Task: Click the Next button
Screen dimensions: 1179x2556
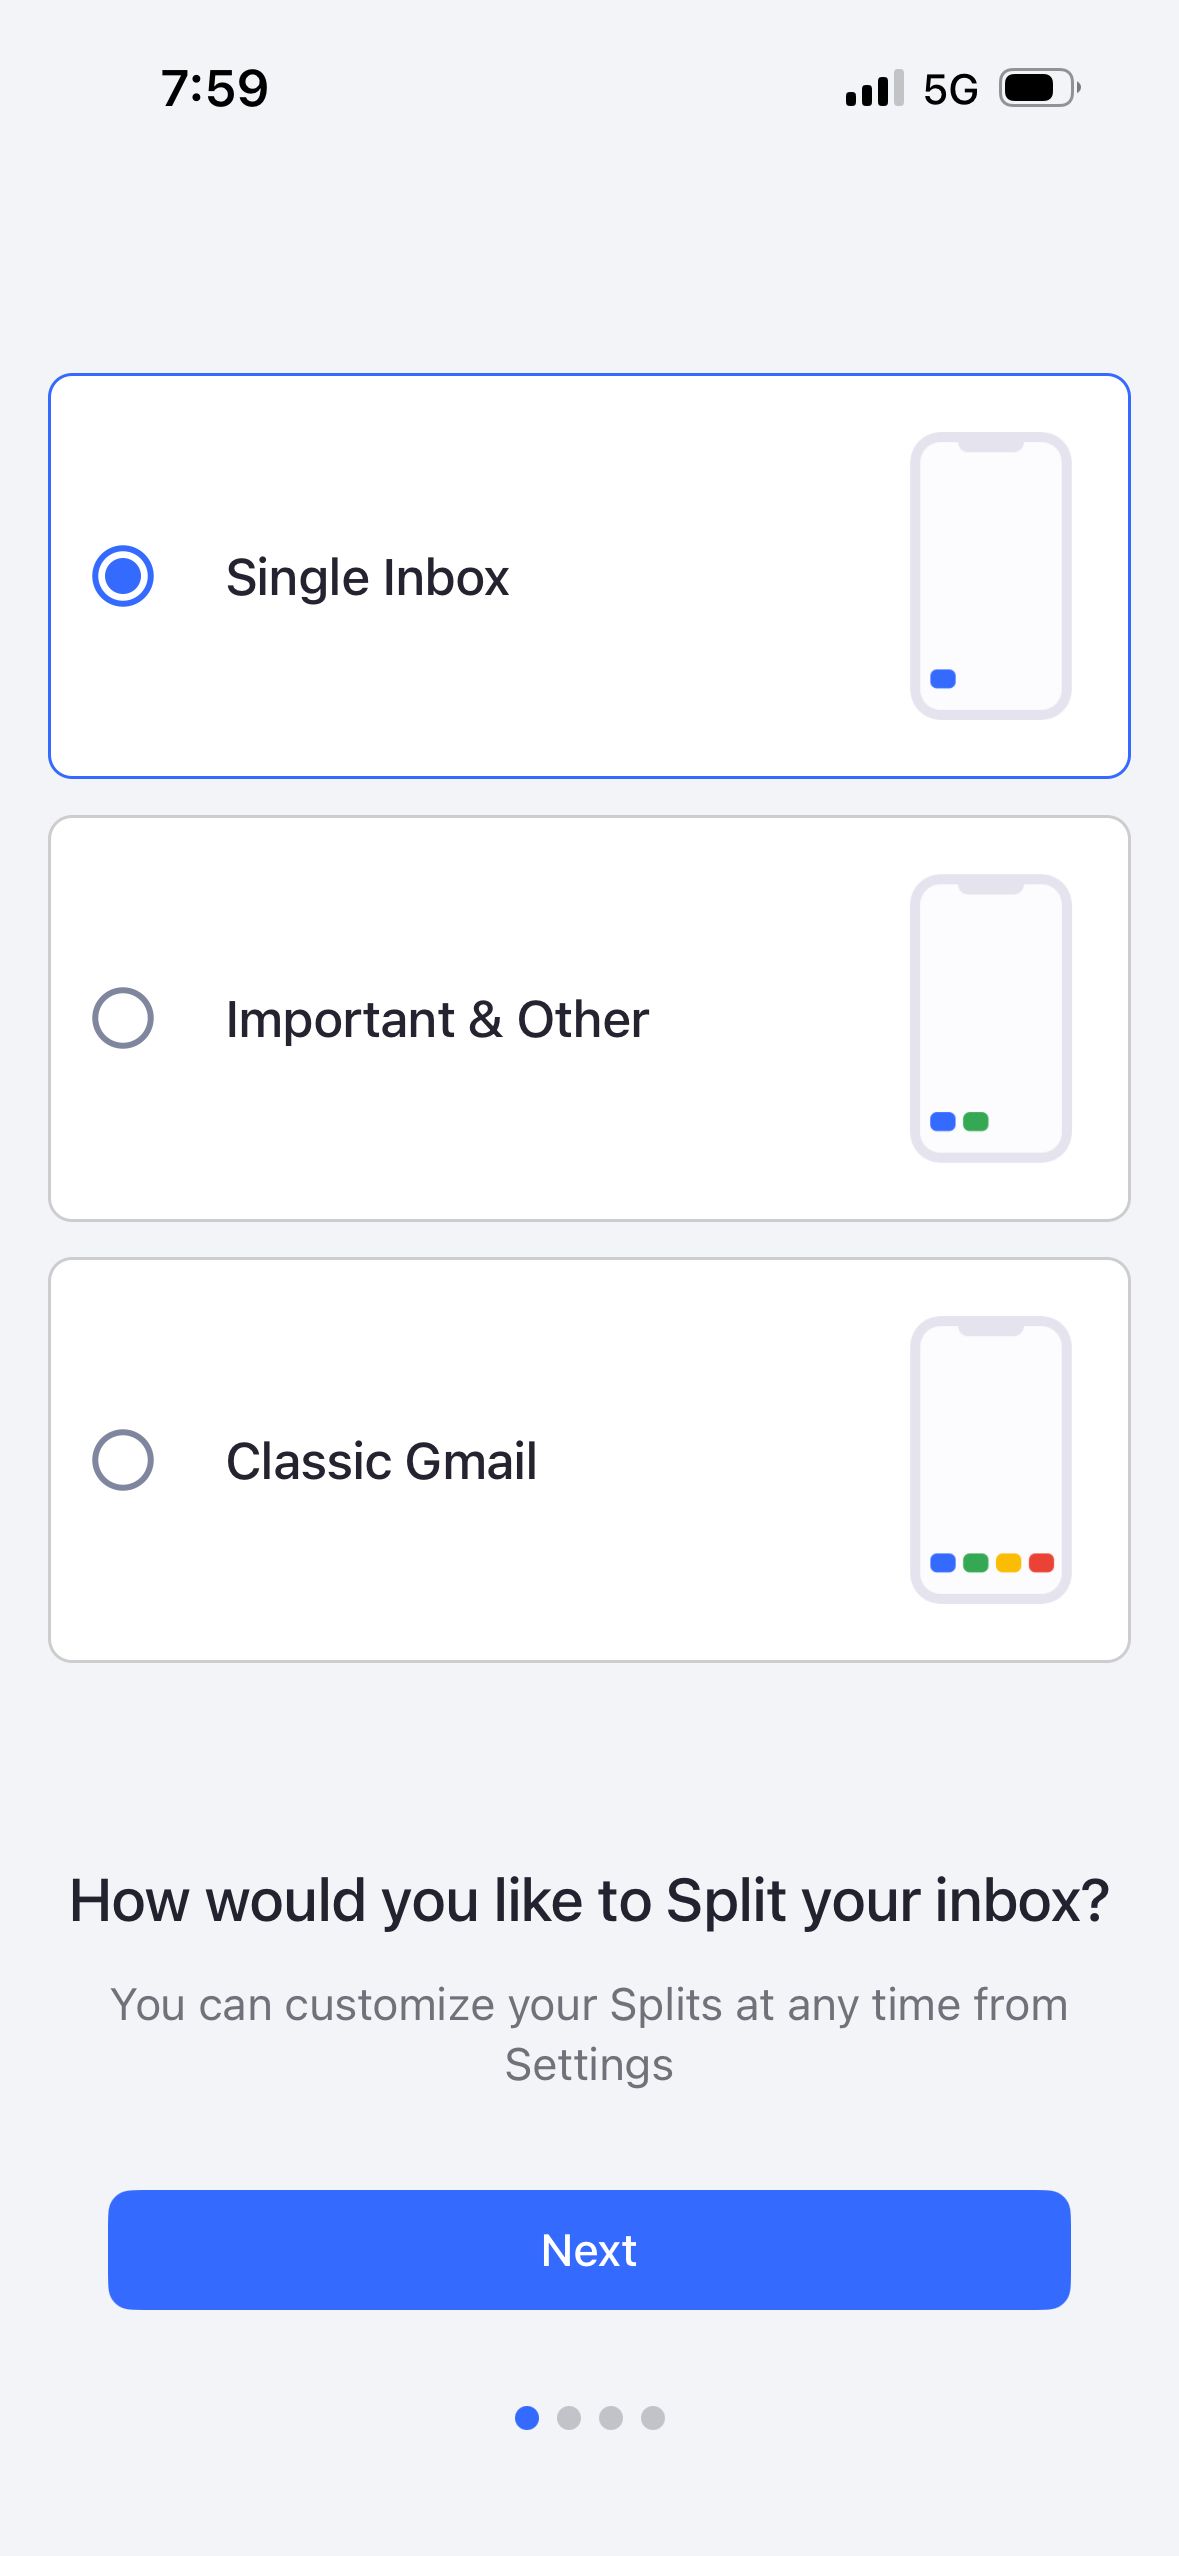Action: (x=589, y=2250)
